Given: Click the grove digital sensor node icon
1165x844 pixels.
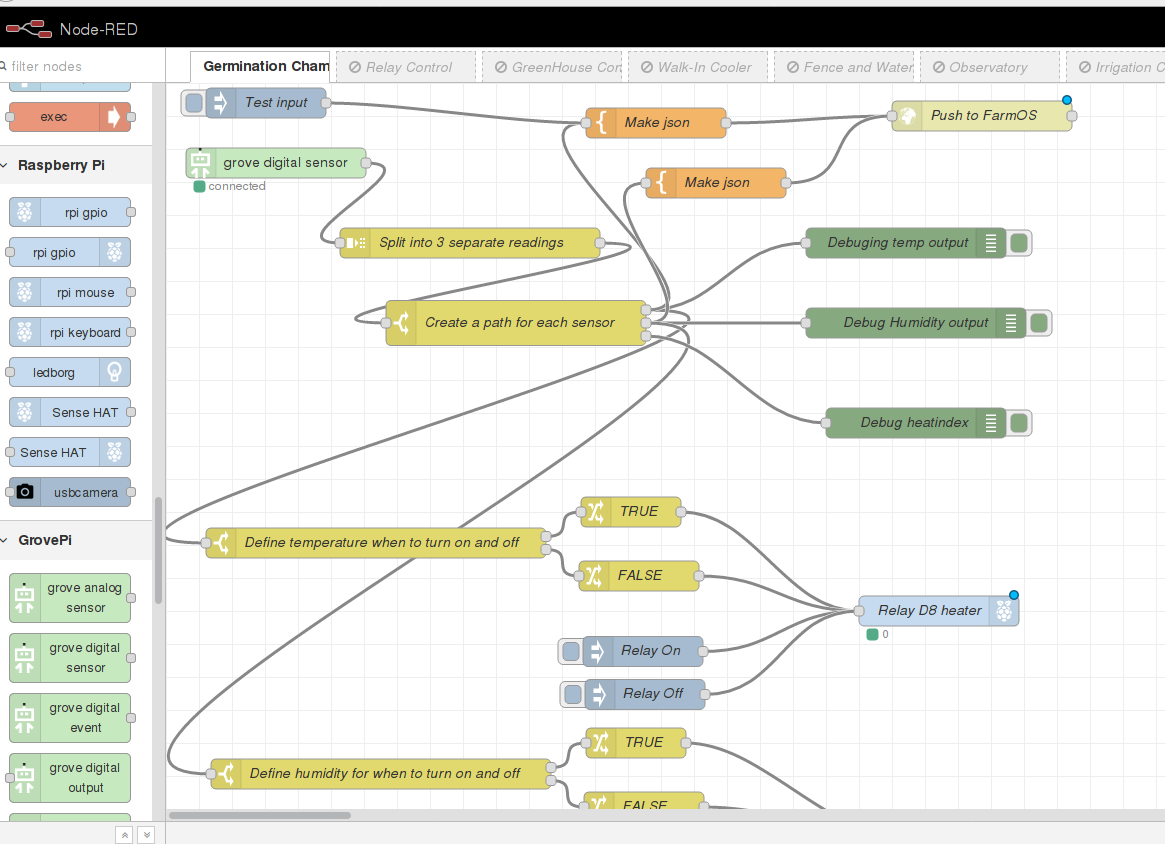Looking at the screenshot, I should pyautogui.click(x=201, y=163).
